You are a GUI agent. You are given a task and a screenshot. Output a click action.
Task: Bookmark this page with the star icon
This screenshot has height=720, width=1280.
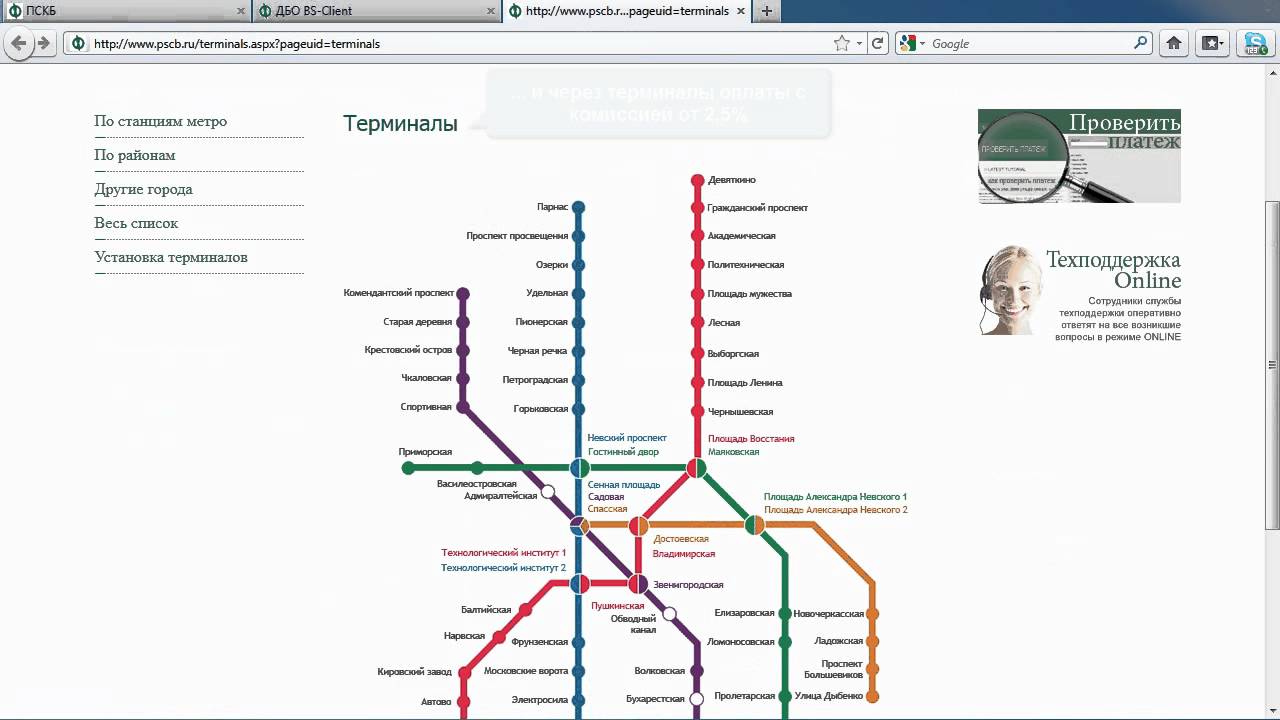point(842,43)
